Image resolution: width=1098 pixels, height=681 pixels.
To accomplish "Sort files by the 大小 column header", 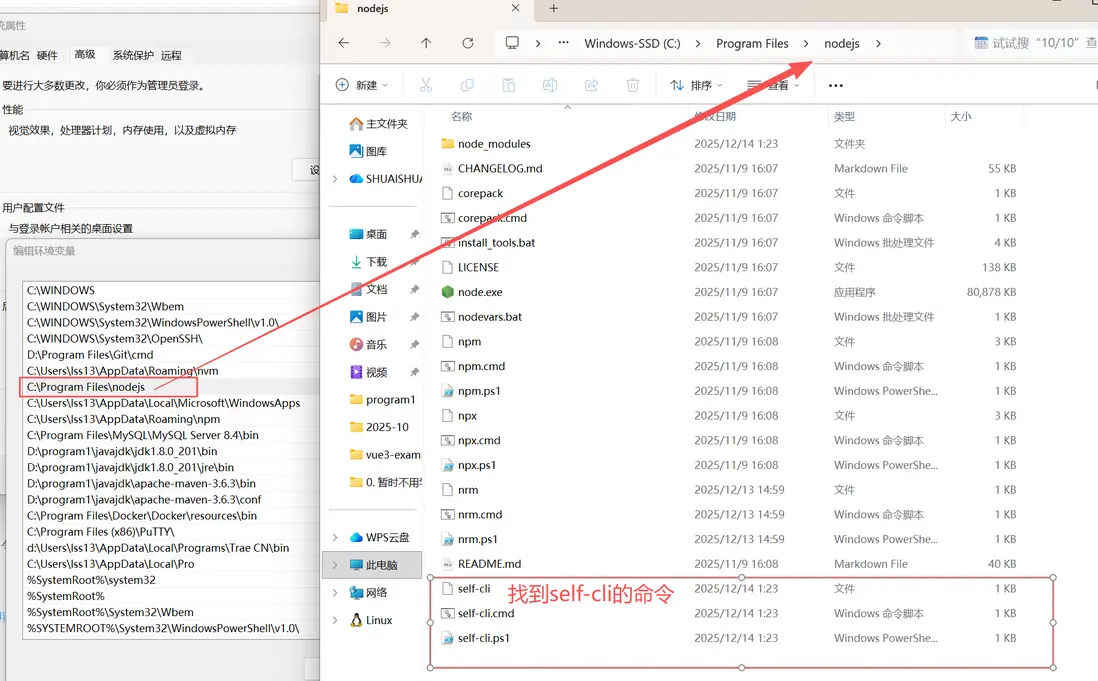I will [961, 116].
